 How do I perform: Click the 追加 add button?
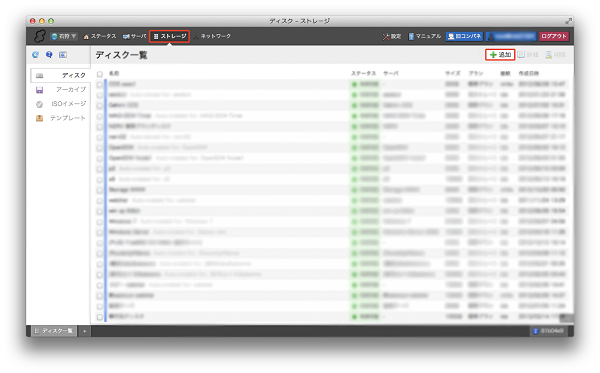click(x=500, y=55)
